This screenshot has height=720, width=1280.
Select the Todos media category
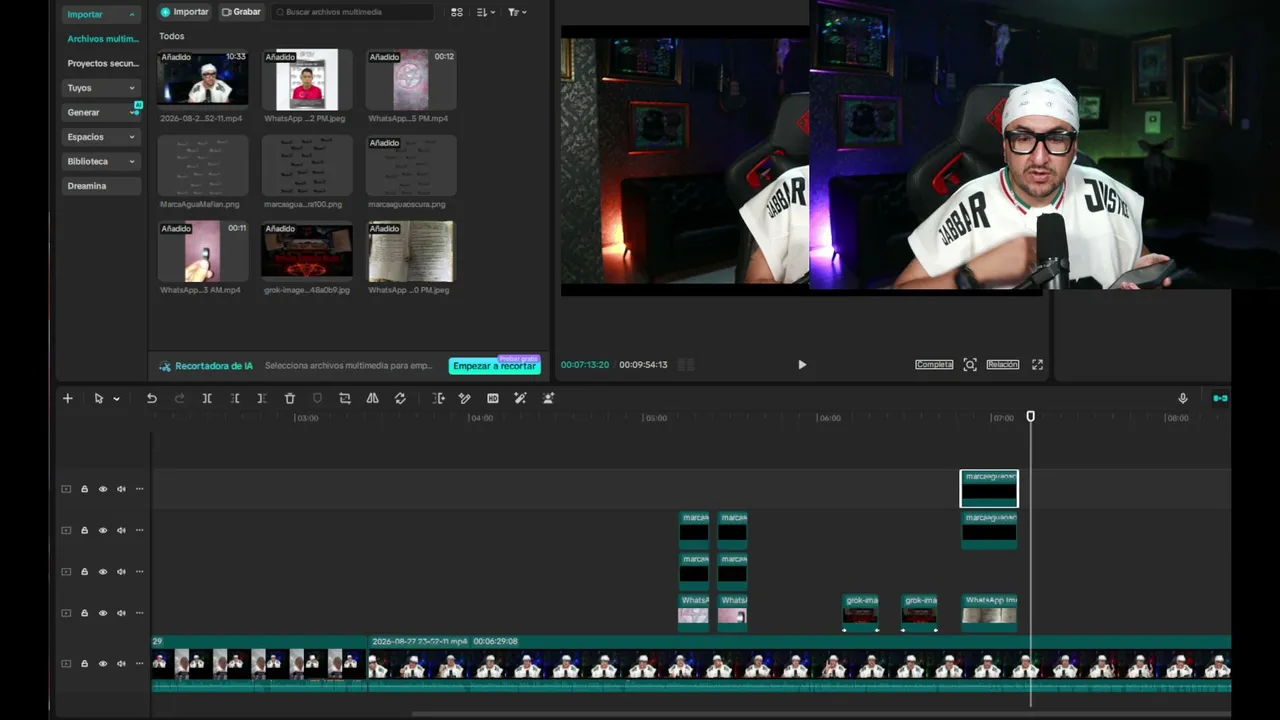point(172,36)
